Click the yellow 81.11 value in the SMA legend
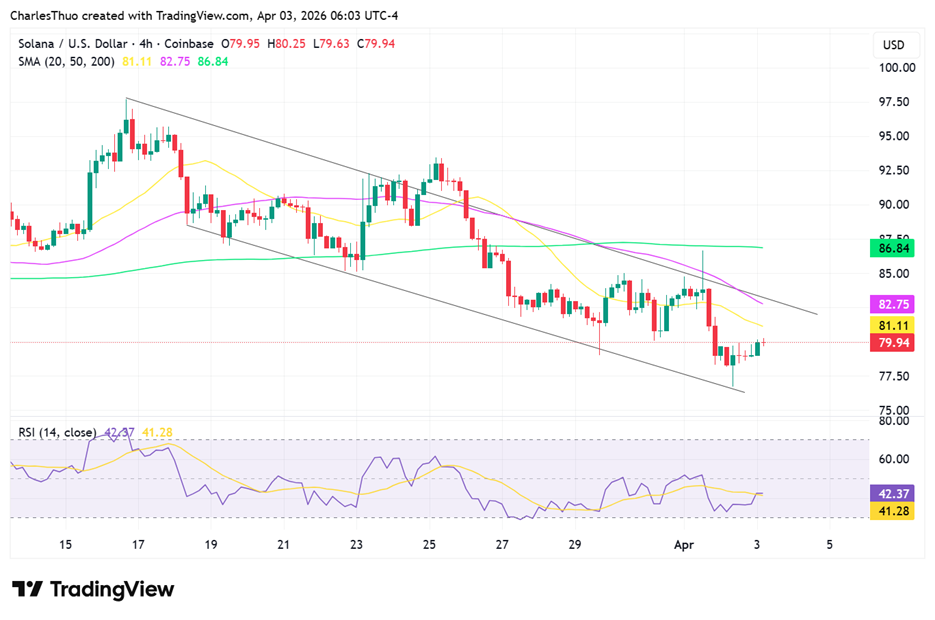Viewport: 935px width, 620px height. point(136,61)
